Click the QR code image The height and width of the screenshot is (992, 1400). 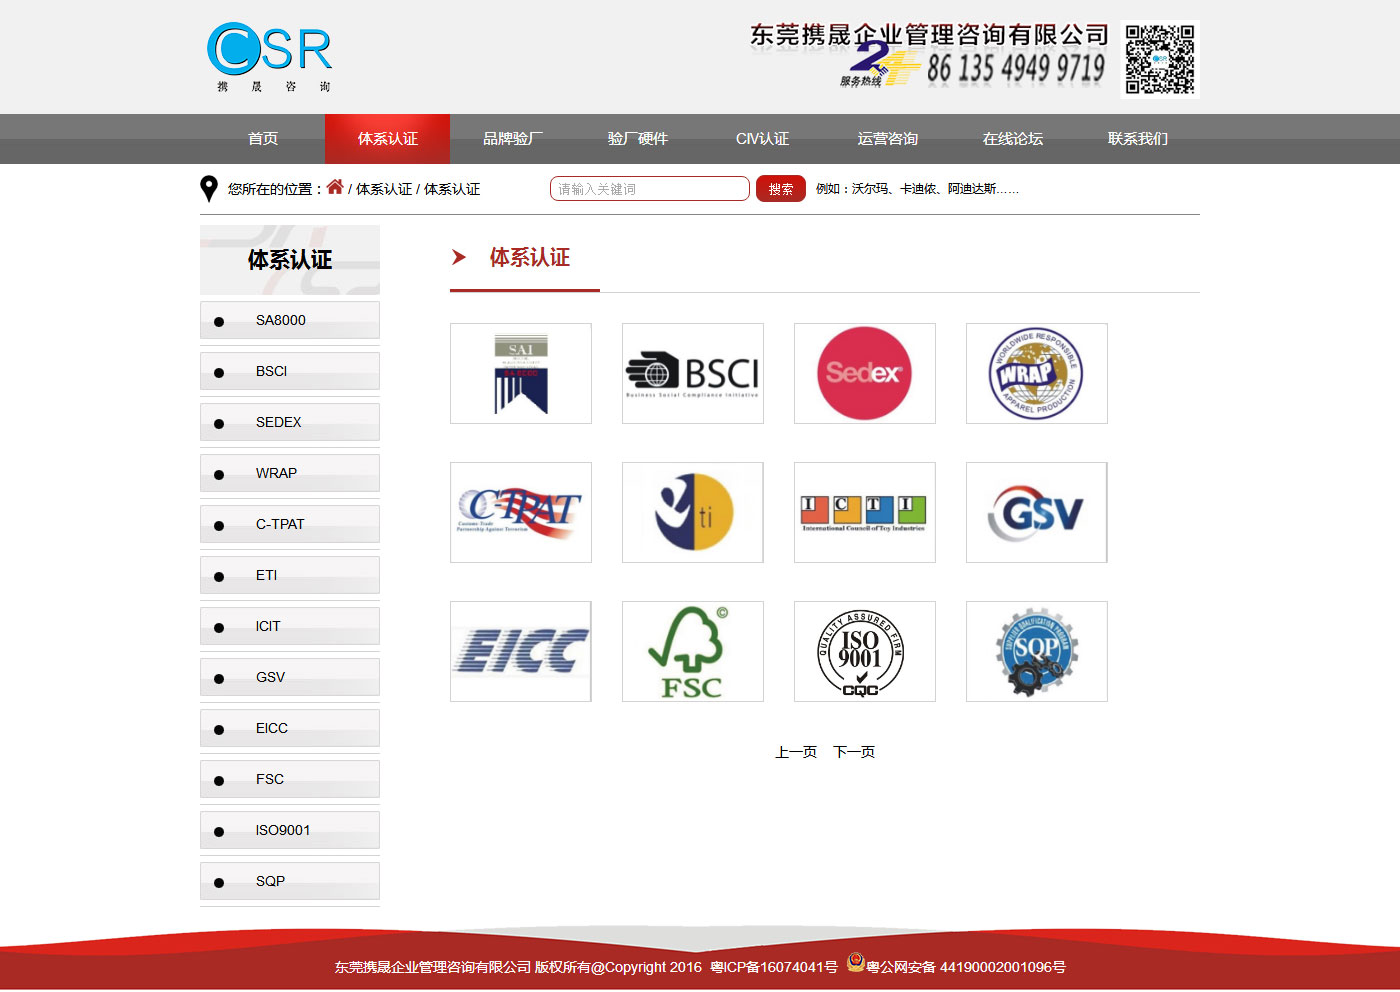(1160, 59)
